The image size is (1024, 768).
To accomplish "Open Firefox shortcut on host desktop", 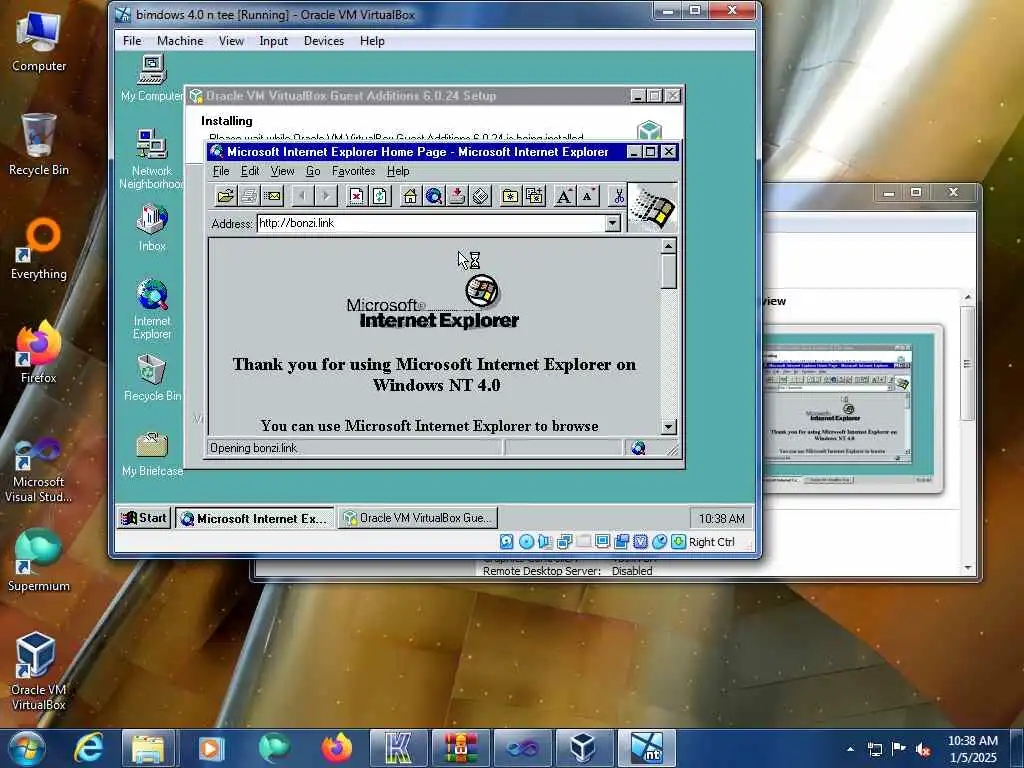I will (x=39, y=352).
